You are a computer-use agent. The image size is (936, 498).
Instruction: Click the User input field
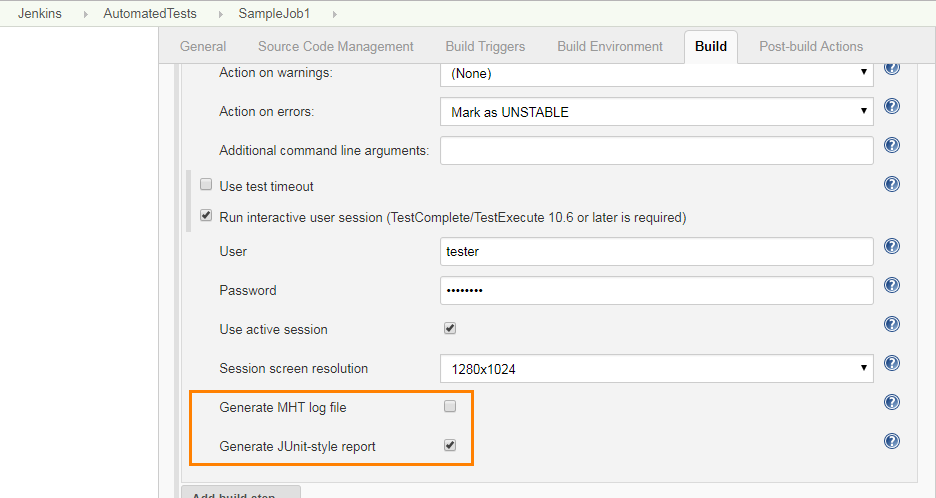click(x=657, y=251)
